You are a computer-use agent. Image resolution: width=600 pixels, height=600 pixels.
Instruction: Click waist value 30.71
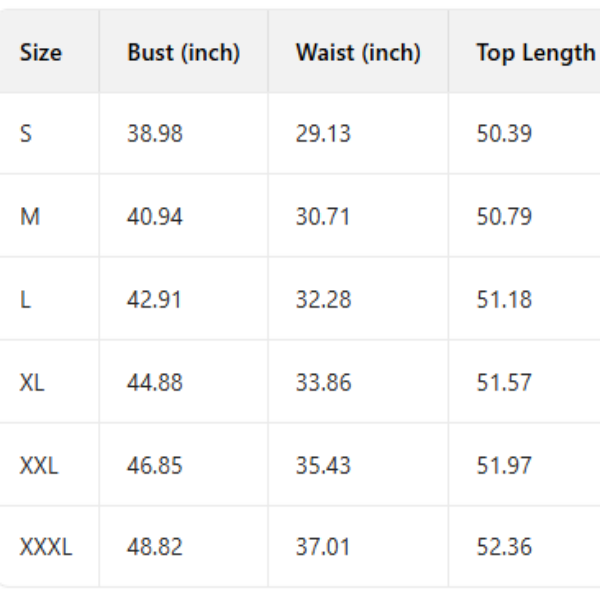(323, 216)
